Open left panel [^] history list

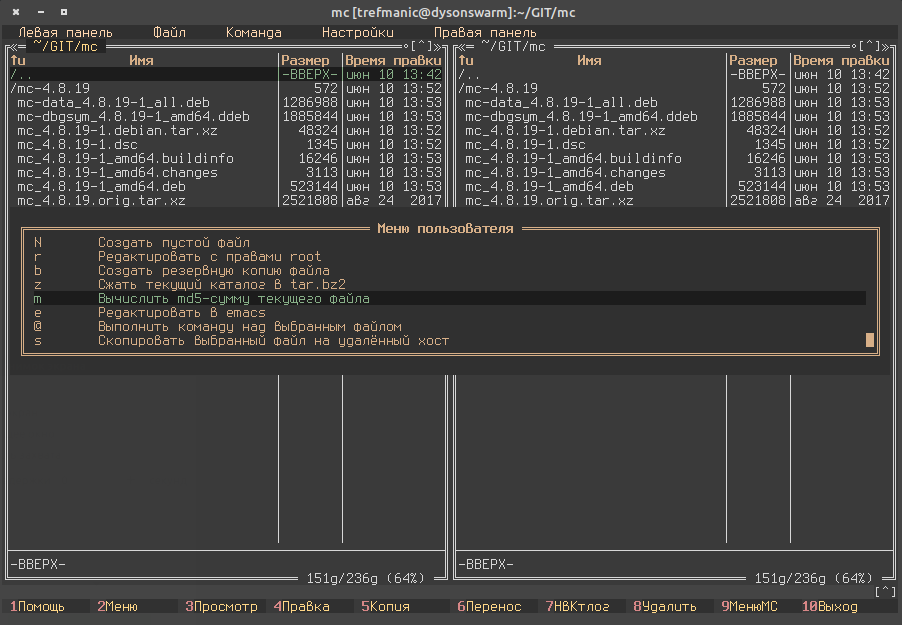pyautogui.click(x=421, y=46)
